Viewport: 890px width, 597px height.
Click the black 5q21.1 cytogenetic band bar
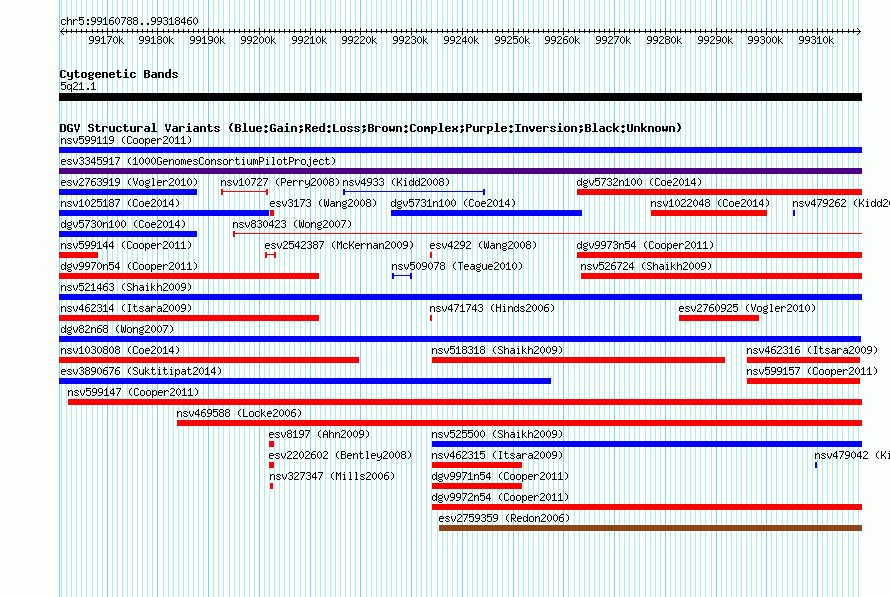pyautogui.click(x=460, y=97)
